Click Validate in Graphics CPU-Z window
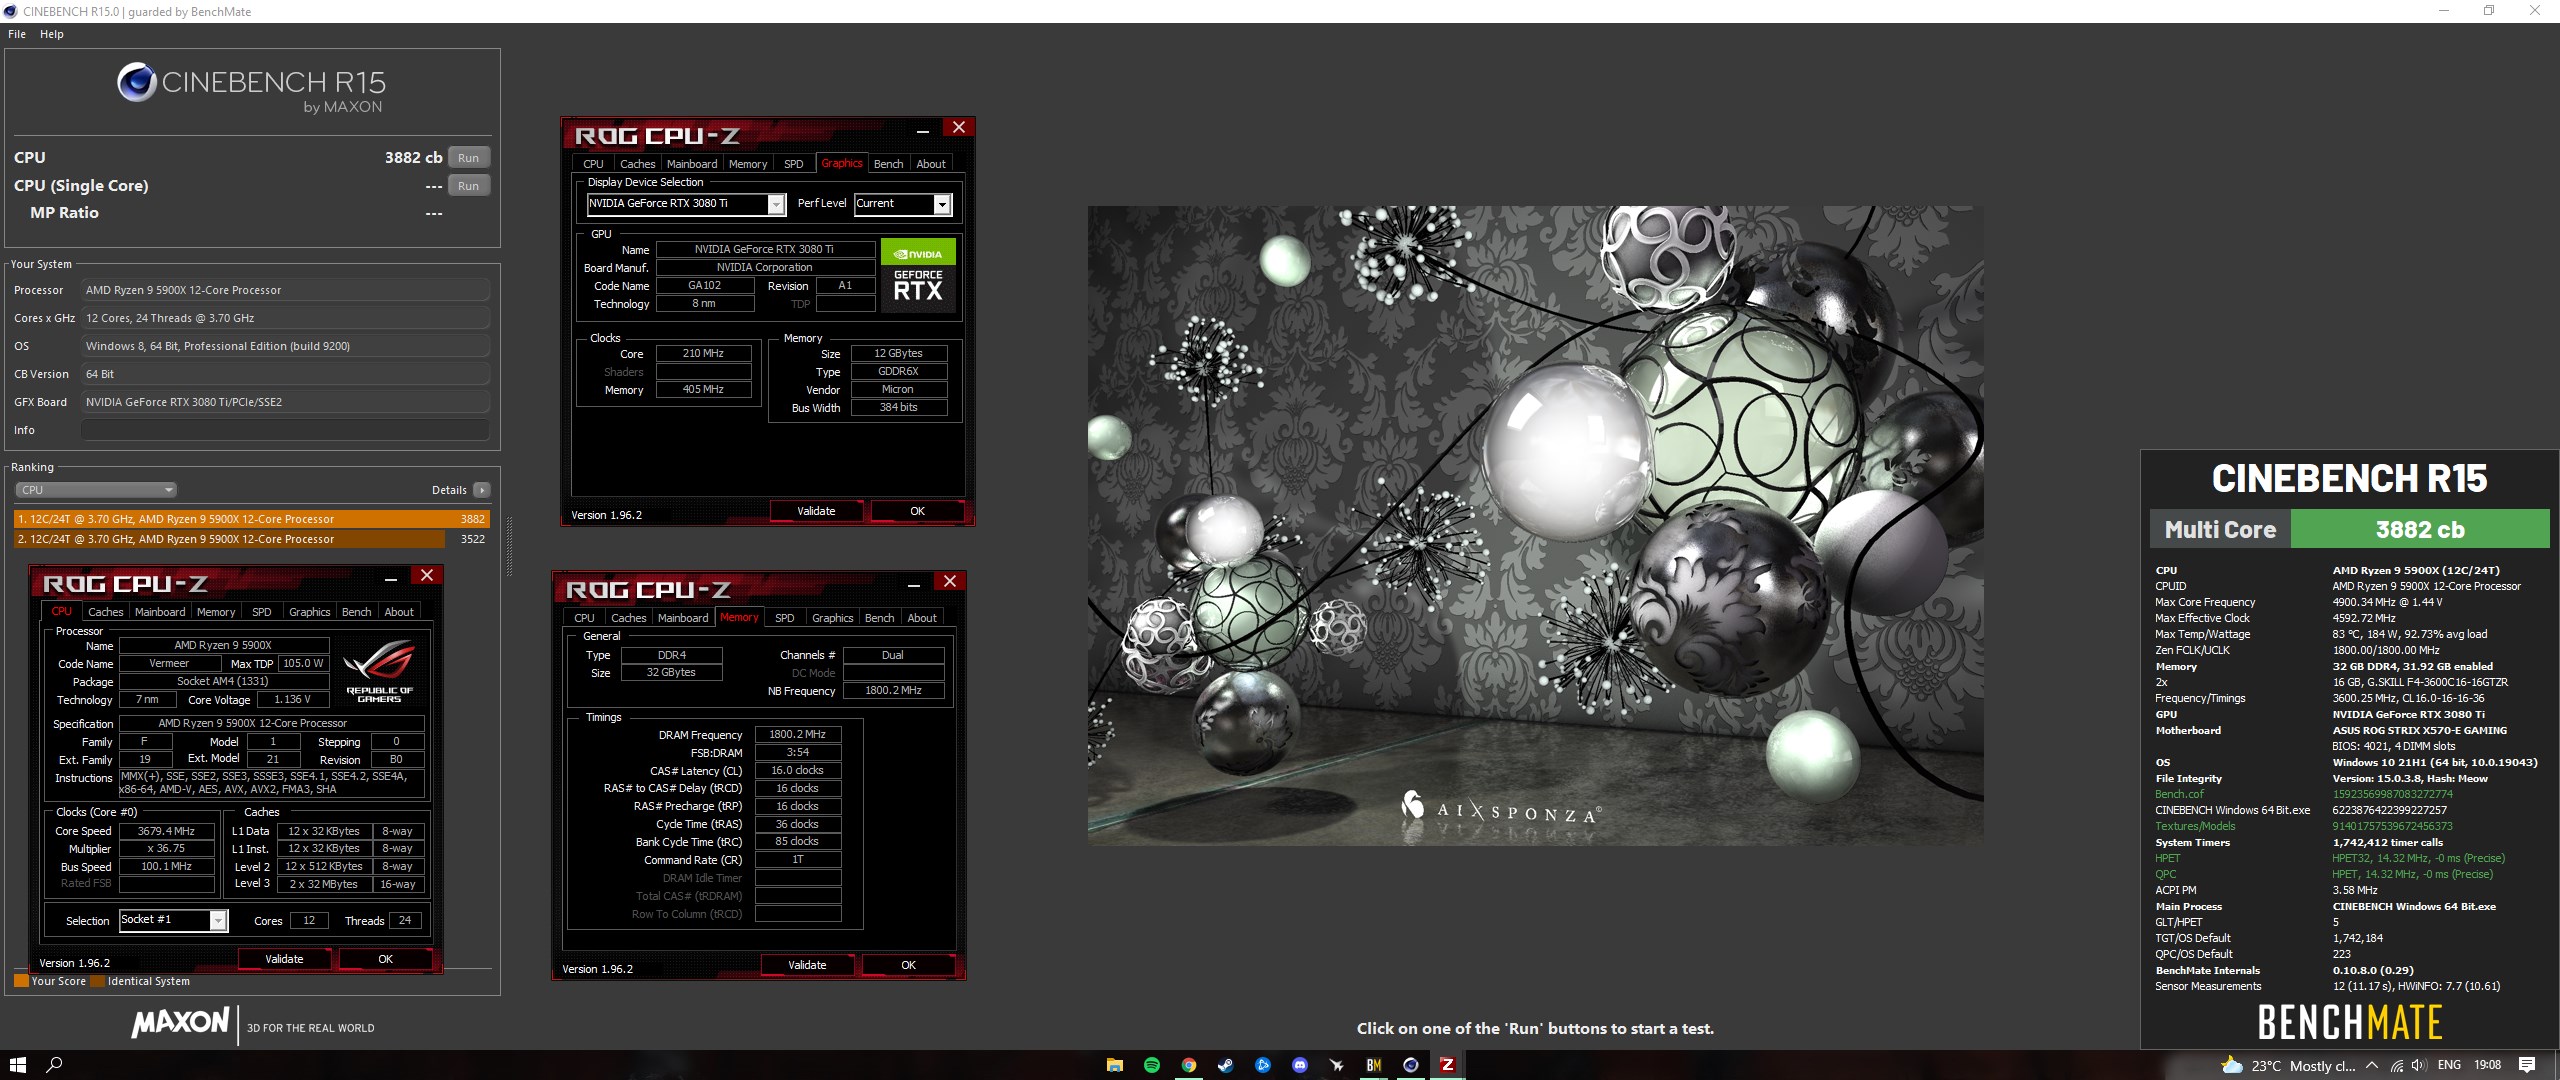The height and width of the screenshot is (1080, 2560). pyautogui.click(x=816, y=511)
